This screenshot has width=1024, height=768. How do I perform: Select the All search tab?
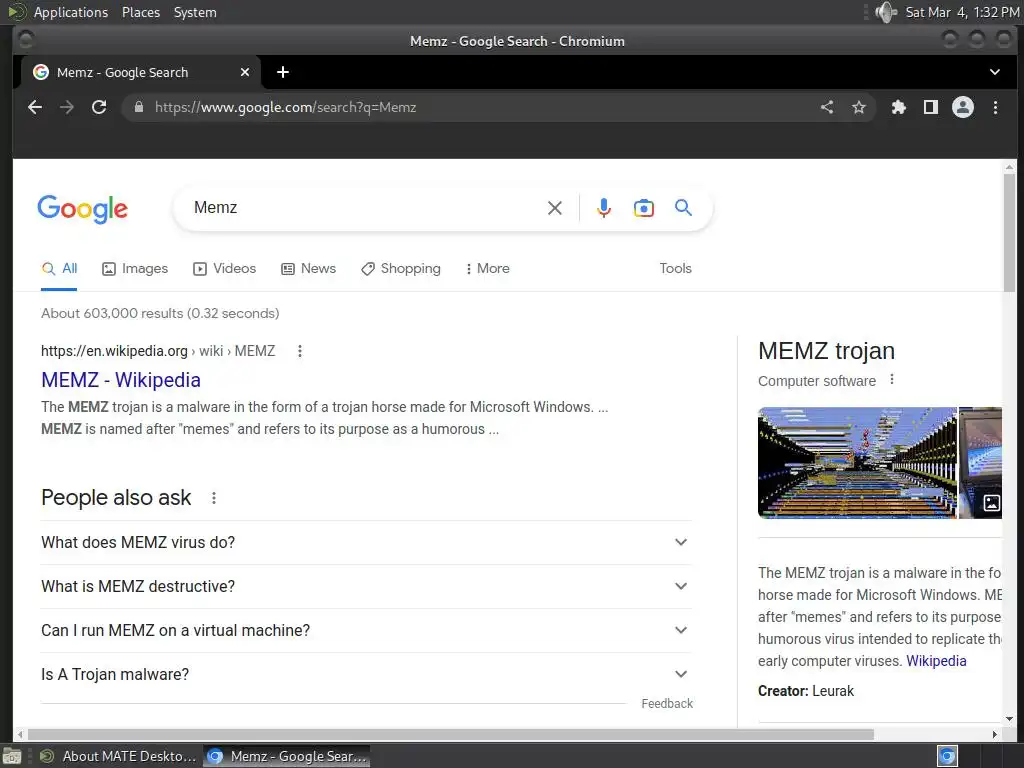(59, 268)
